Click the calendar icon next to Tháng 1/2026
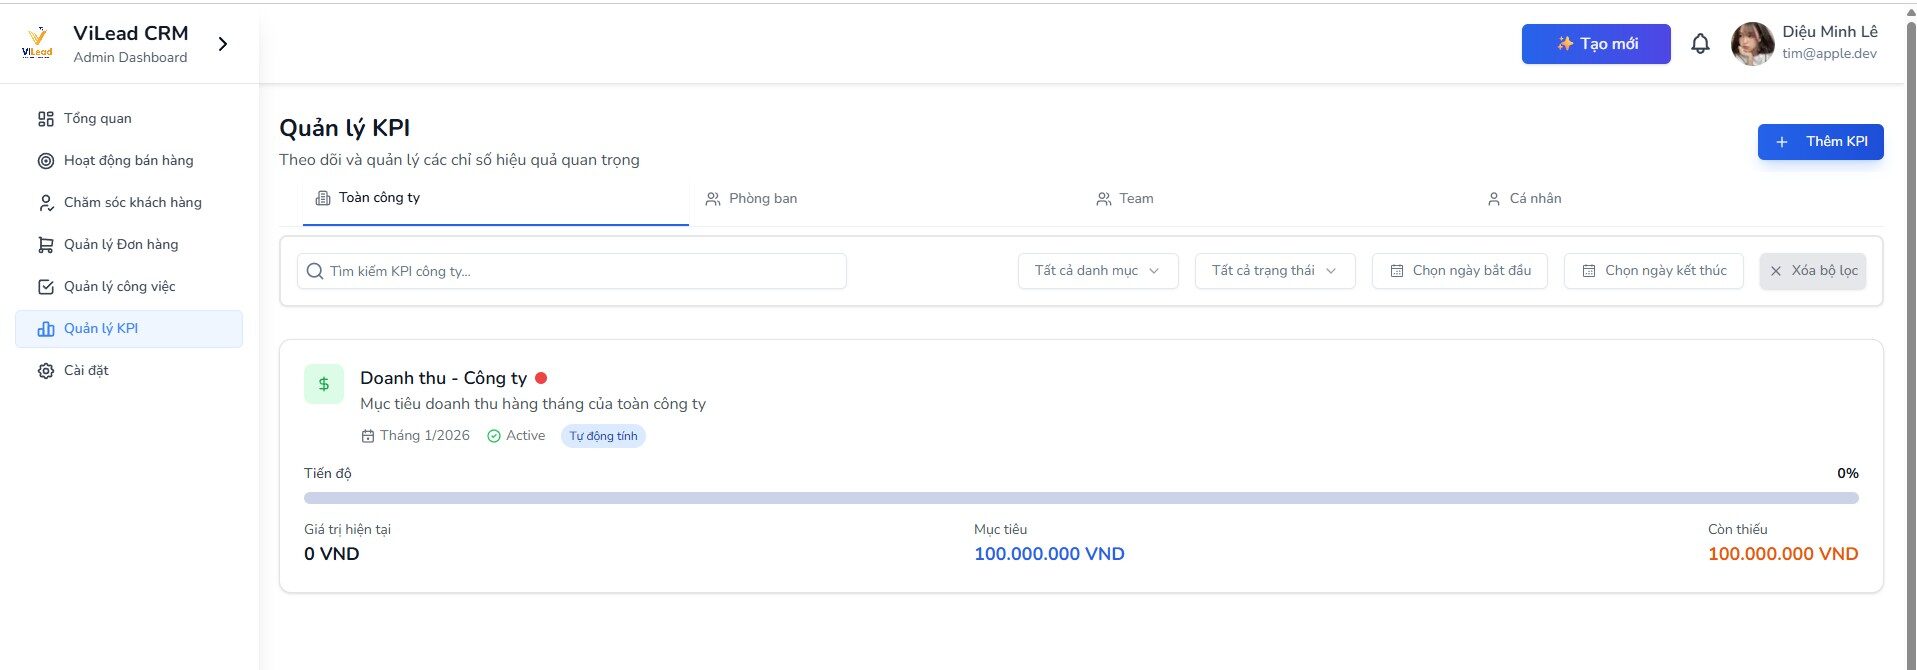1917x670 pixels. pos(368,436)
